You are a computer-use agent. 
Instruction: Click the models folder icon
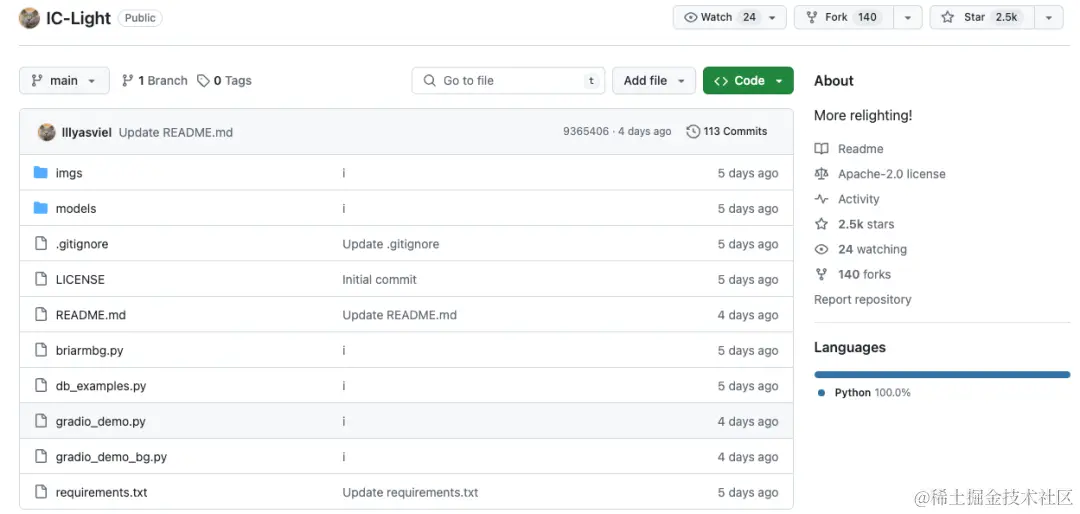[41, 208]
